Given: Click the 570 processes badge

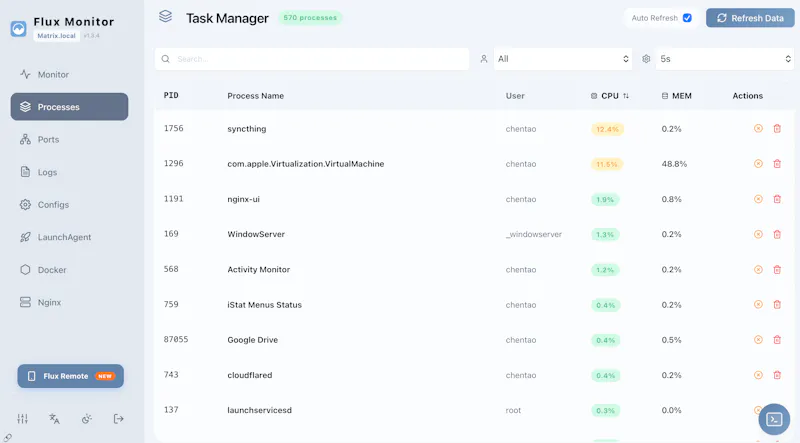Looking at the screenshot, I should (x=310, y=18).
